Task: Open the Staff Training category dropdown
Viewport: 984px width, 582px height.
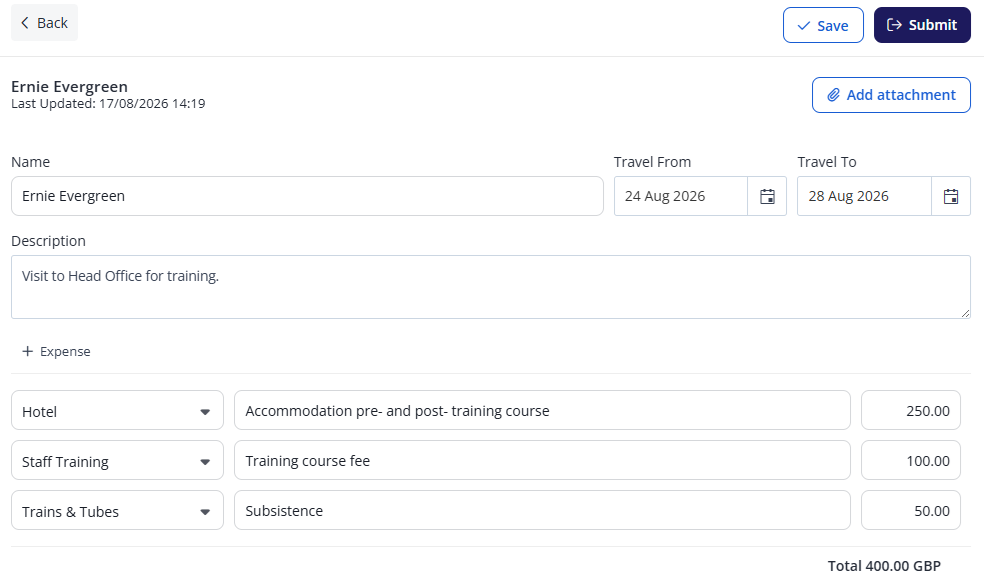Action: [117, 461]
